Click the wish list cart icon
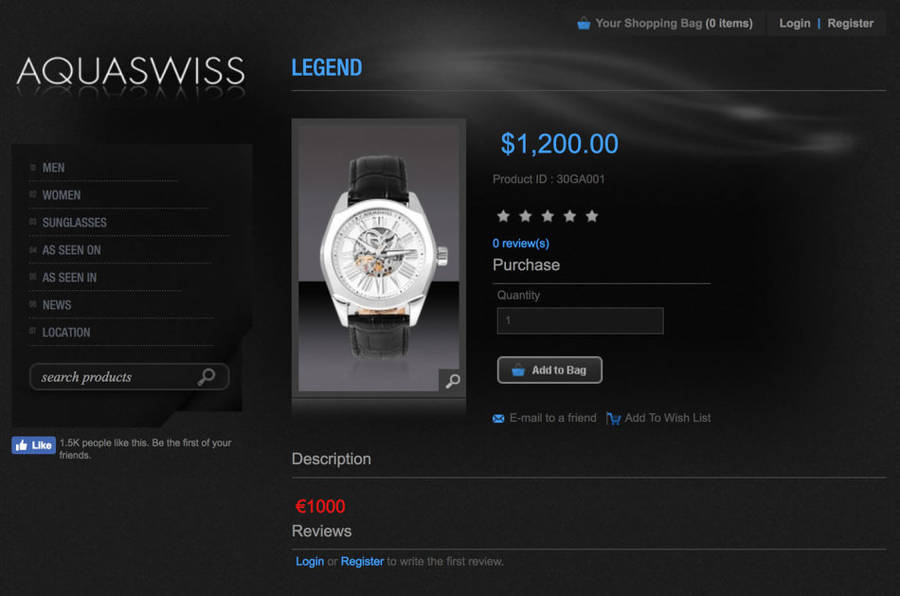 point(613,419)
